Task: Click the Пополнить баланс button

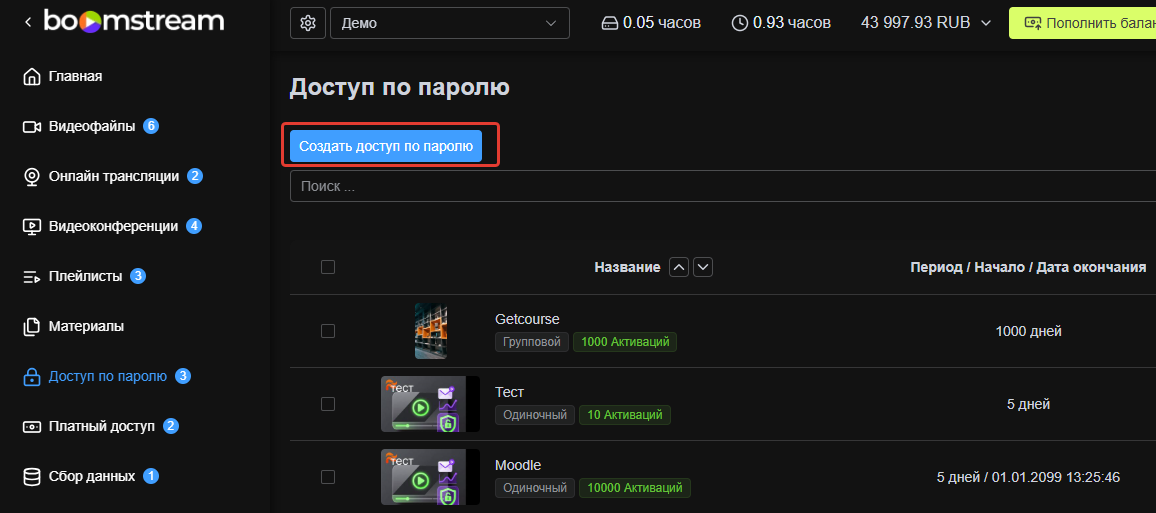Action: (x=1082, y=23)
